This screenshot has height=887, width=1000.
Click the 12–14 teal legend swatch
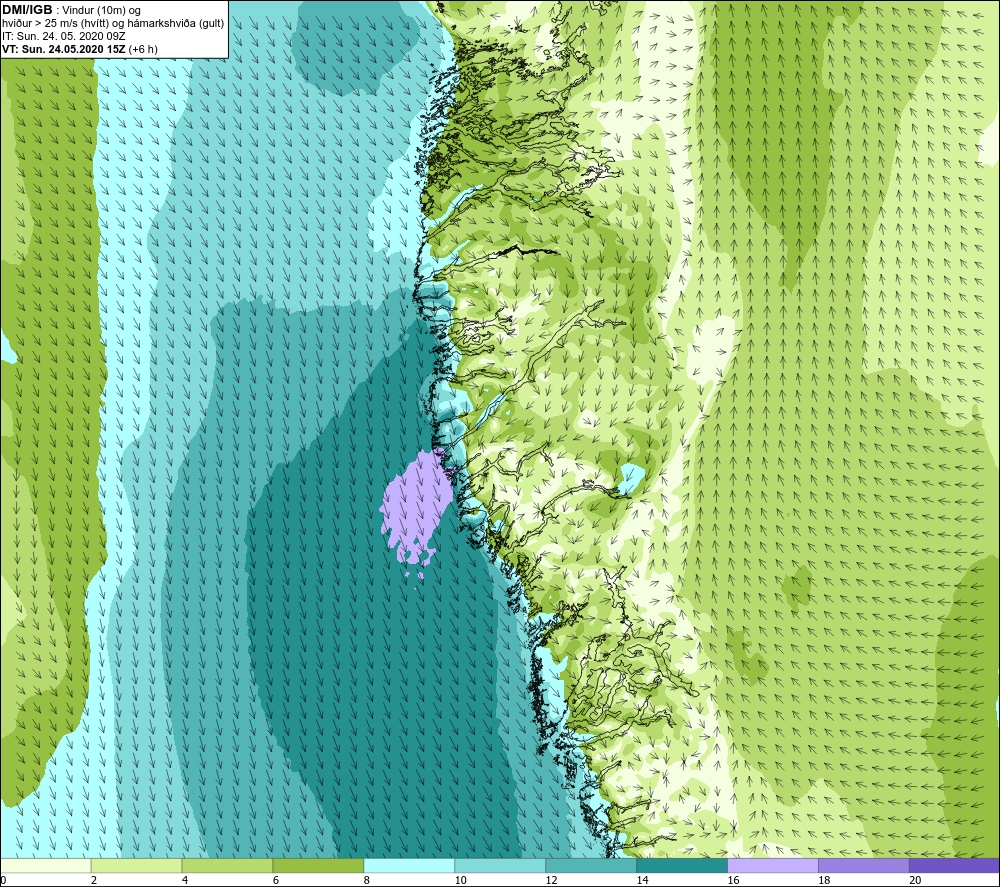coord(591,865)
